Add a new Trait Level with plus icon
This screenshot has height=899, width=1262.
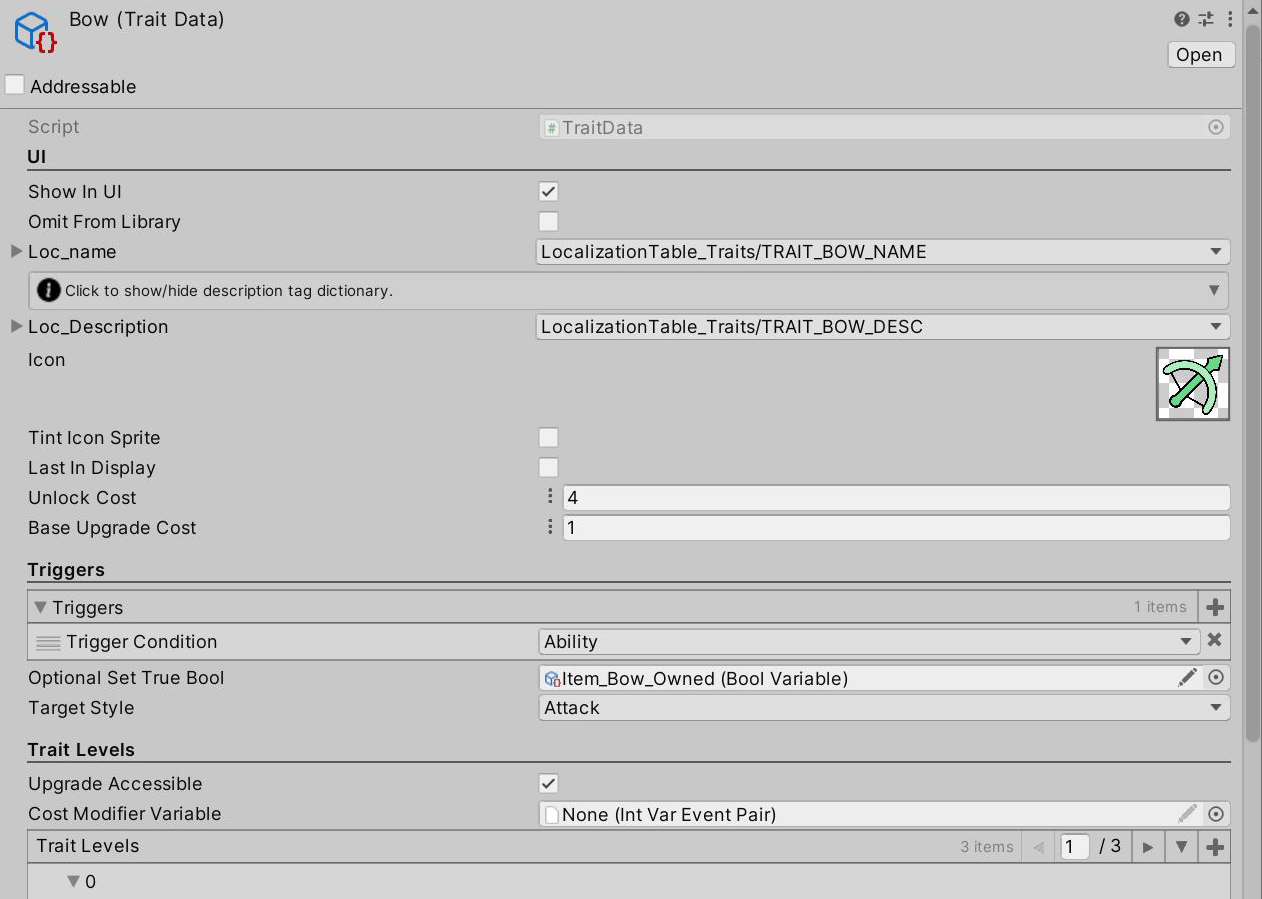(1215, 847)
